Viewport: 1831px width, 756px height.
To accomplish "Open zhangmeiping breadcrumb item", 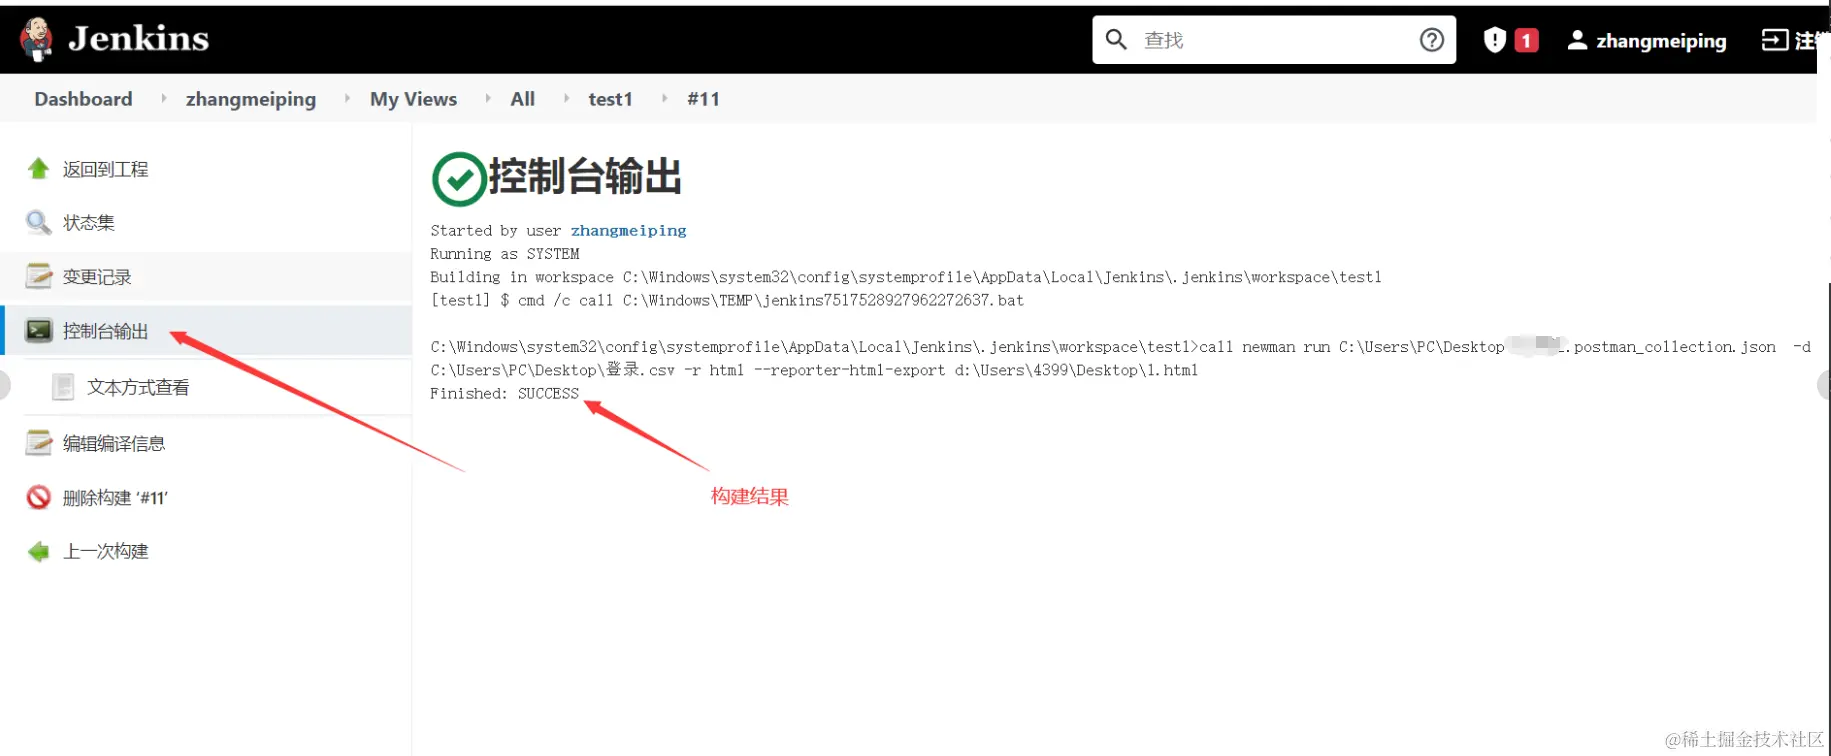I will pyautogui.click(x=251, y=99).
